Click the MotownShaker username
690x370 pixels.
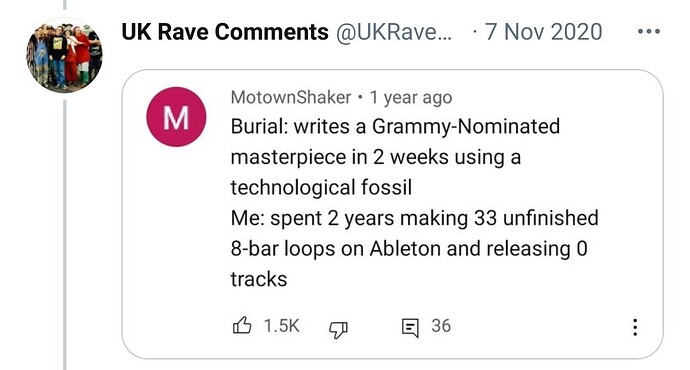point(291,97)
